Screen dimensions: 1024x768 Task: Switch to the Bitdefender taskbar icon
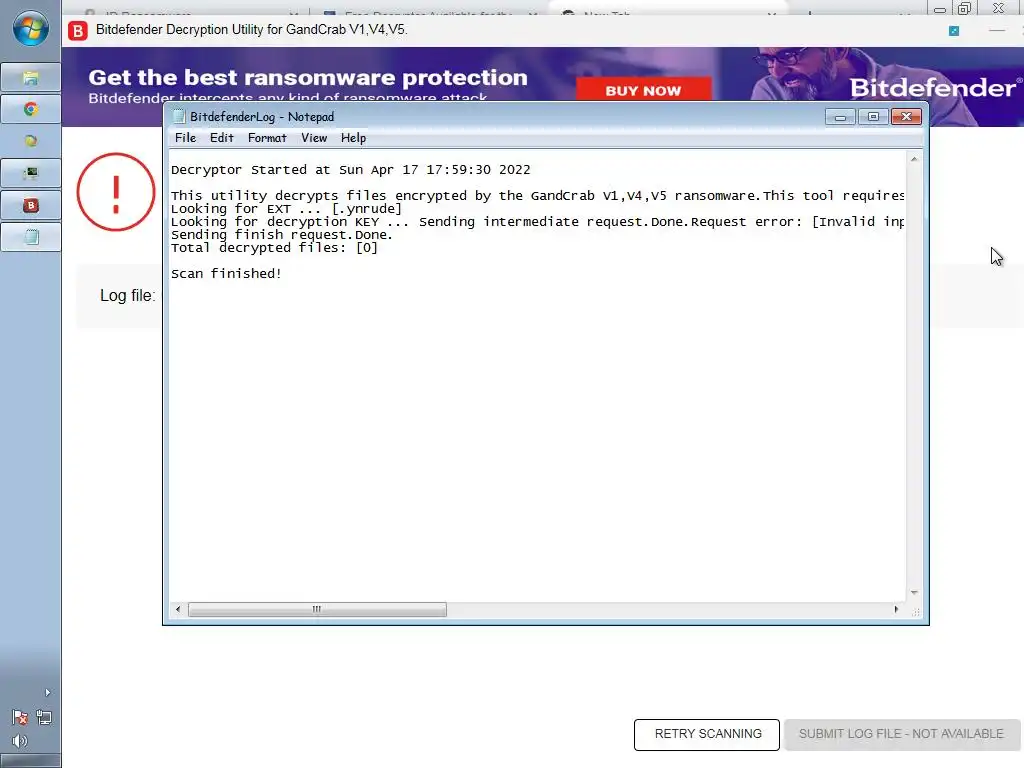coord(31,205)
